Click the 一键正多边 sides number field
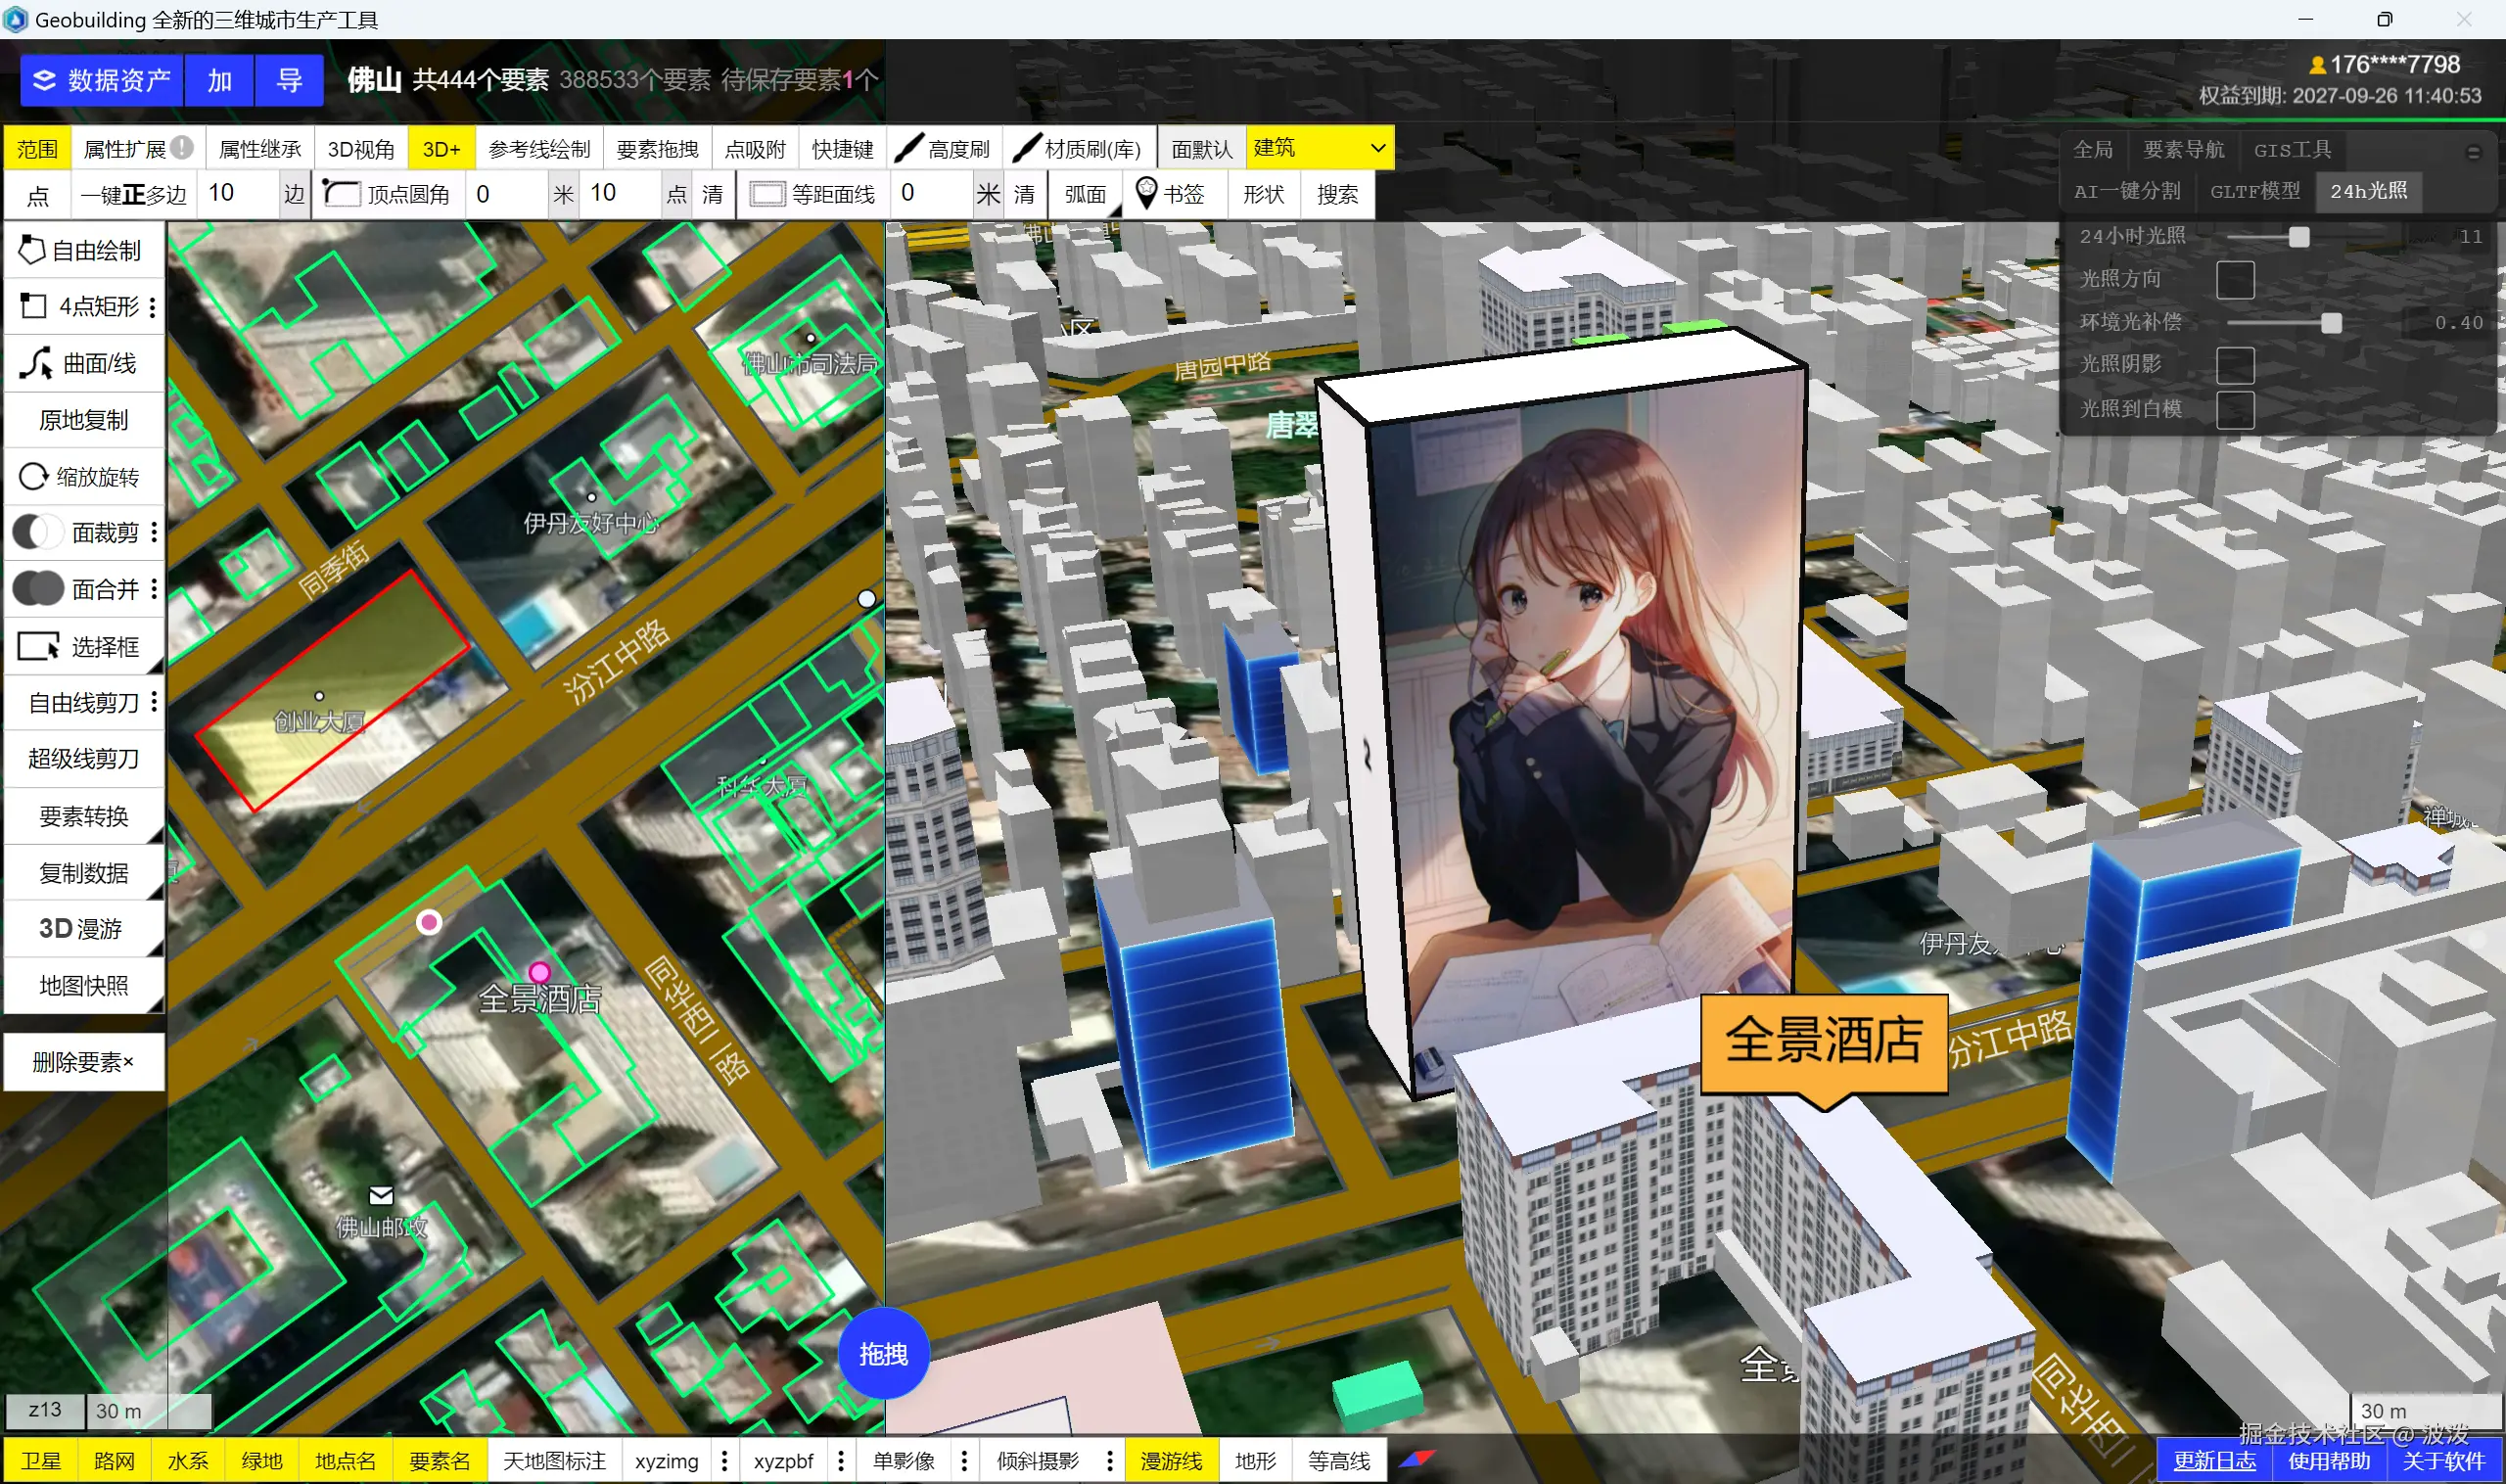The image size is (2506, 1484). coord(237,193)
